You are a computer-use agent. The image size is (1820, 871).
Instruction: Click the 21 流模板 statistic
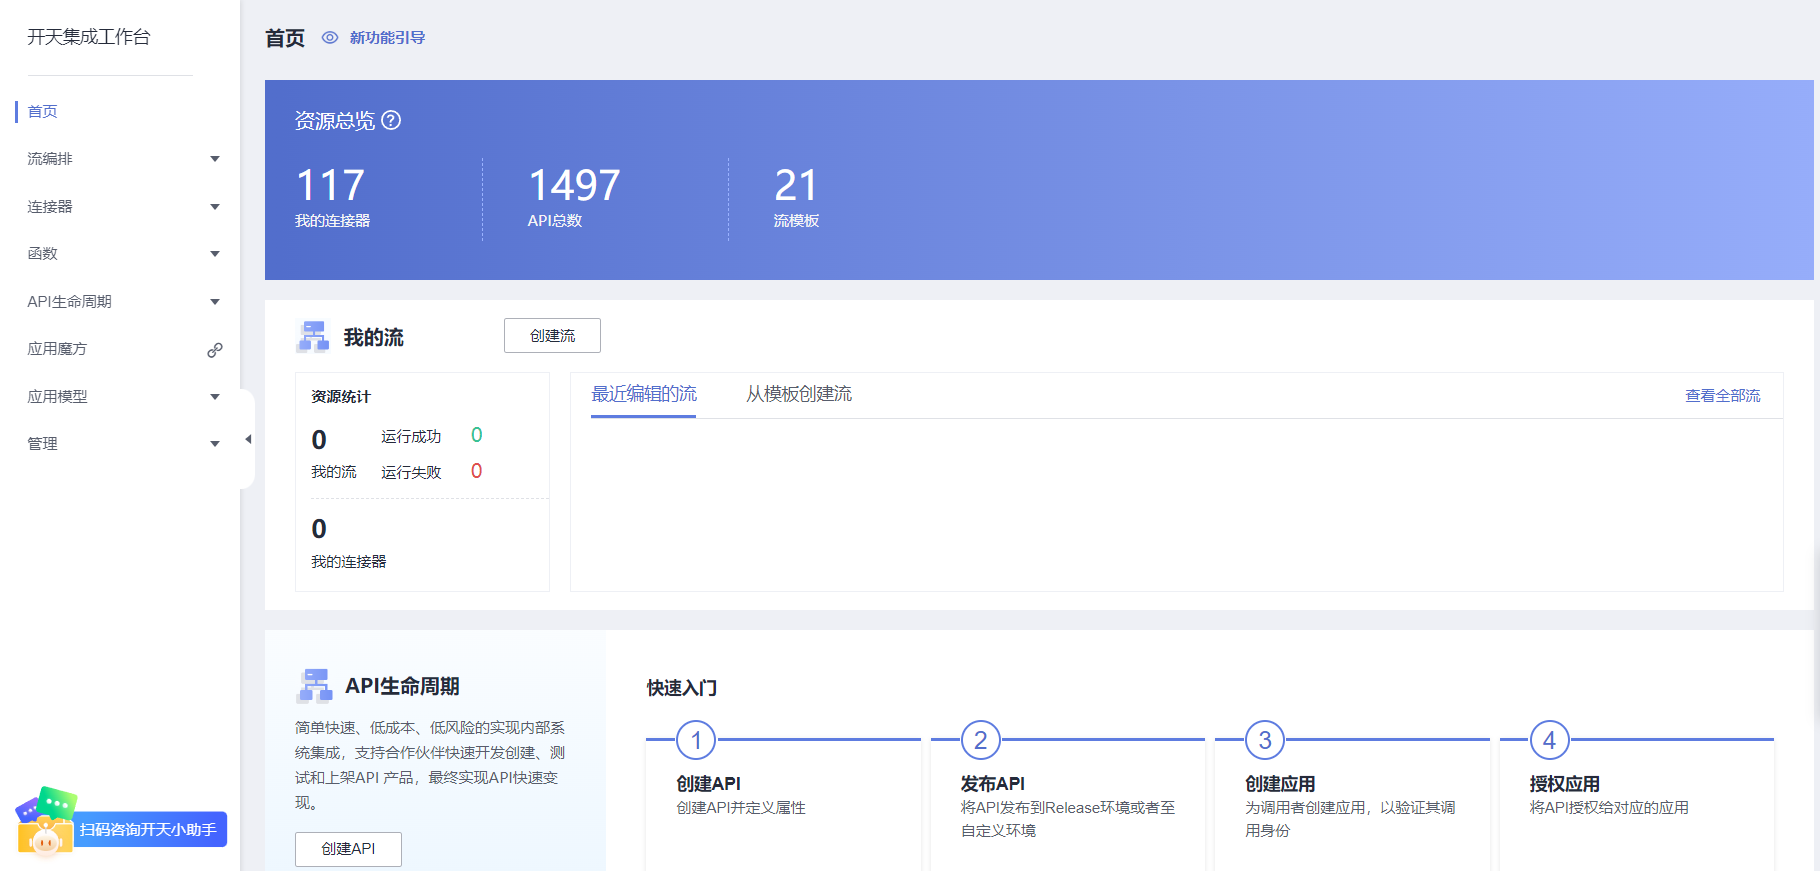click(797, 197)
